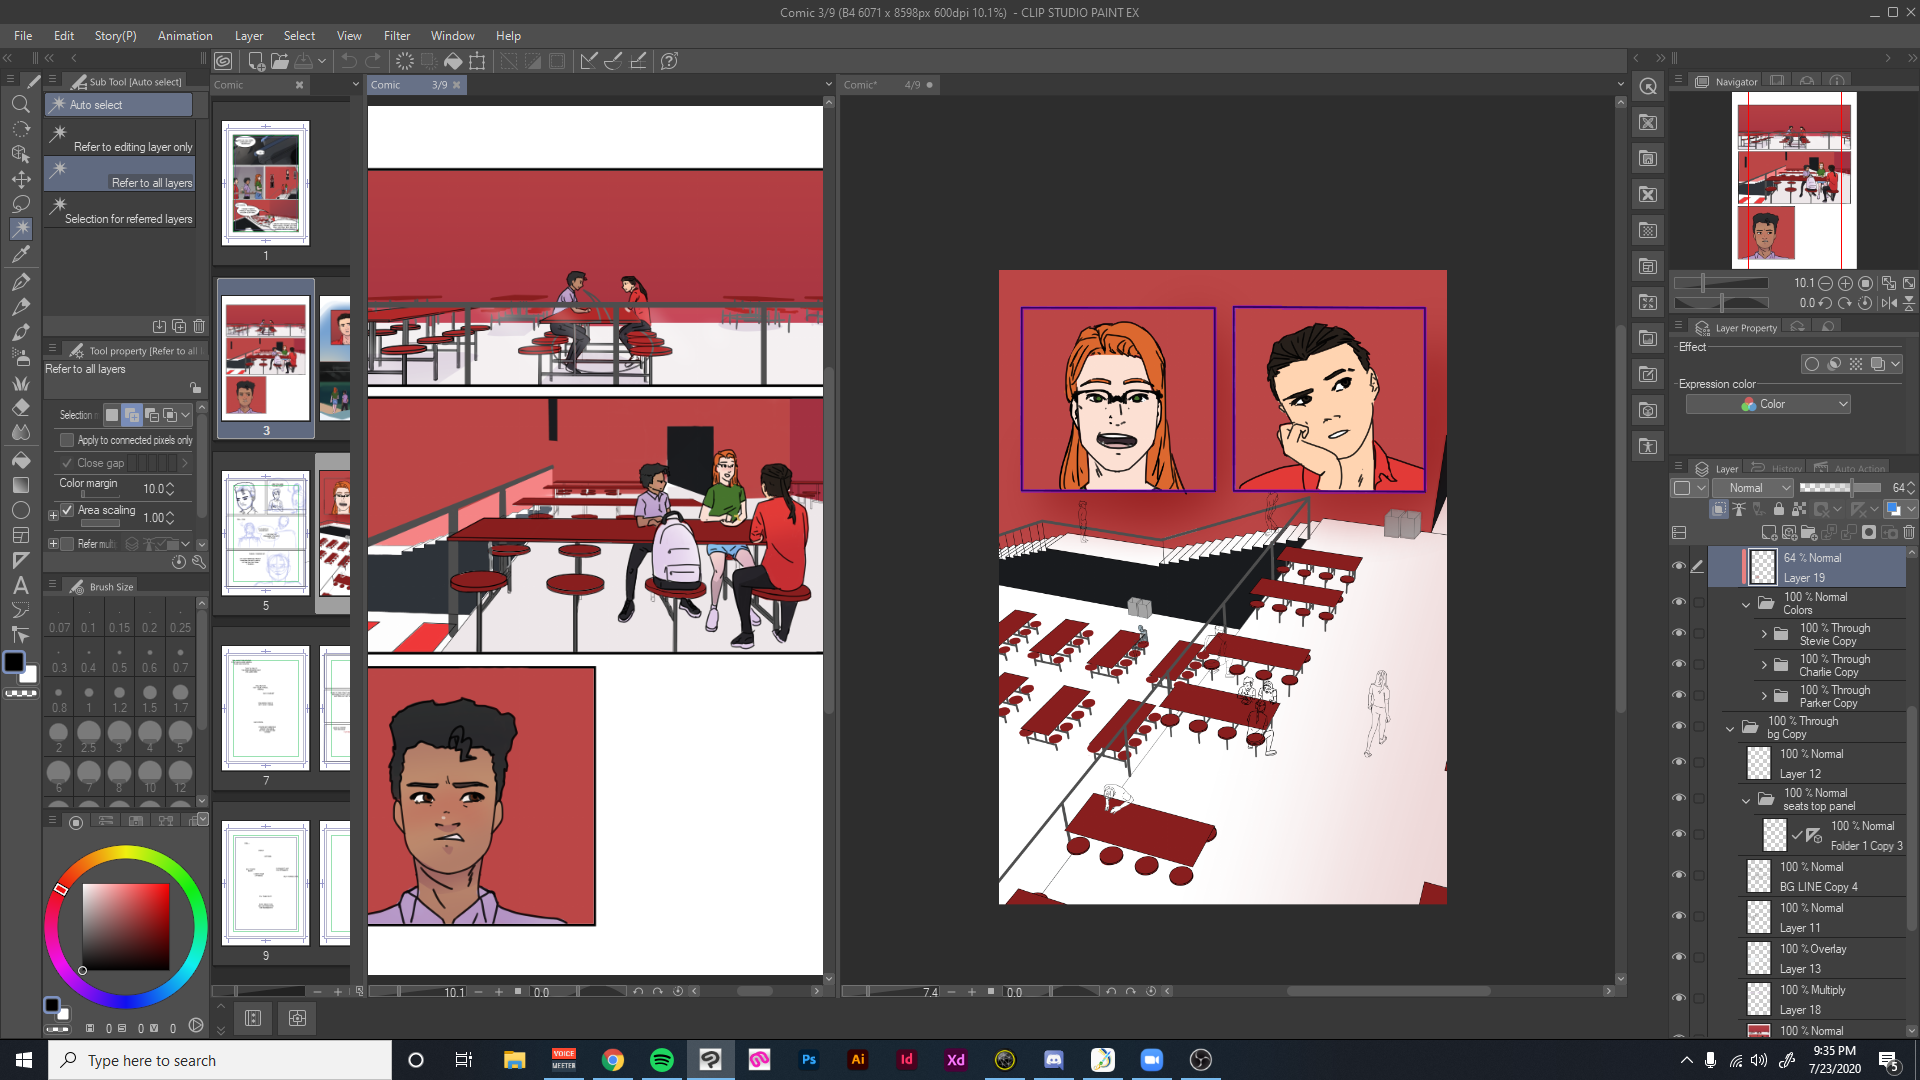1920x1080 pixels.
Task: Select the Auto select sub tool group
Action: [119, 105]
